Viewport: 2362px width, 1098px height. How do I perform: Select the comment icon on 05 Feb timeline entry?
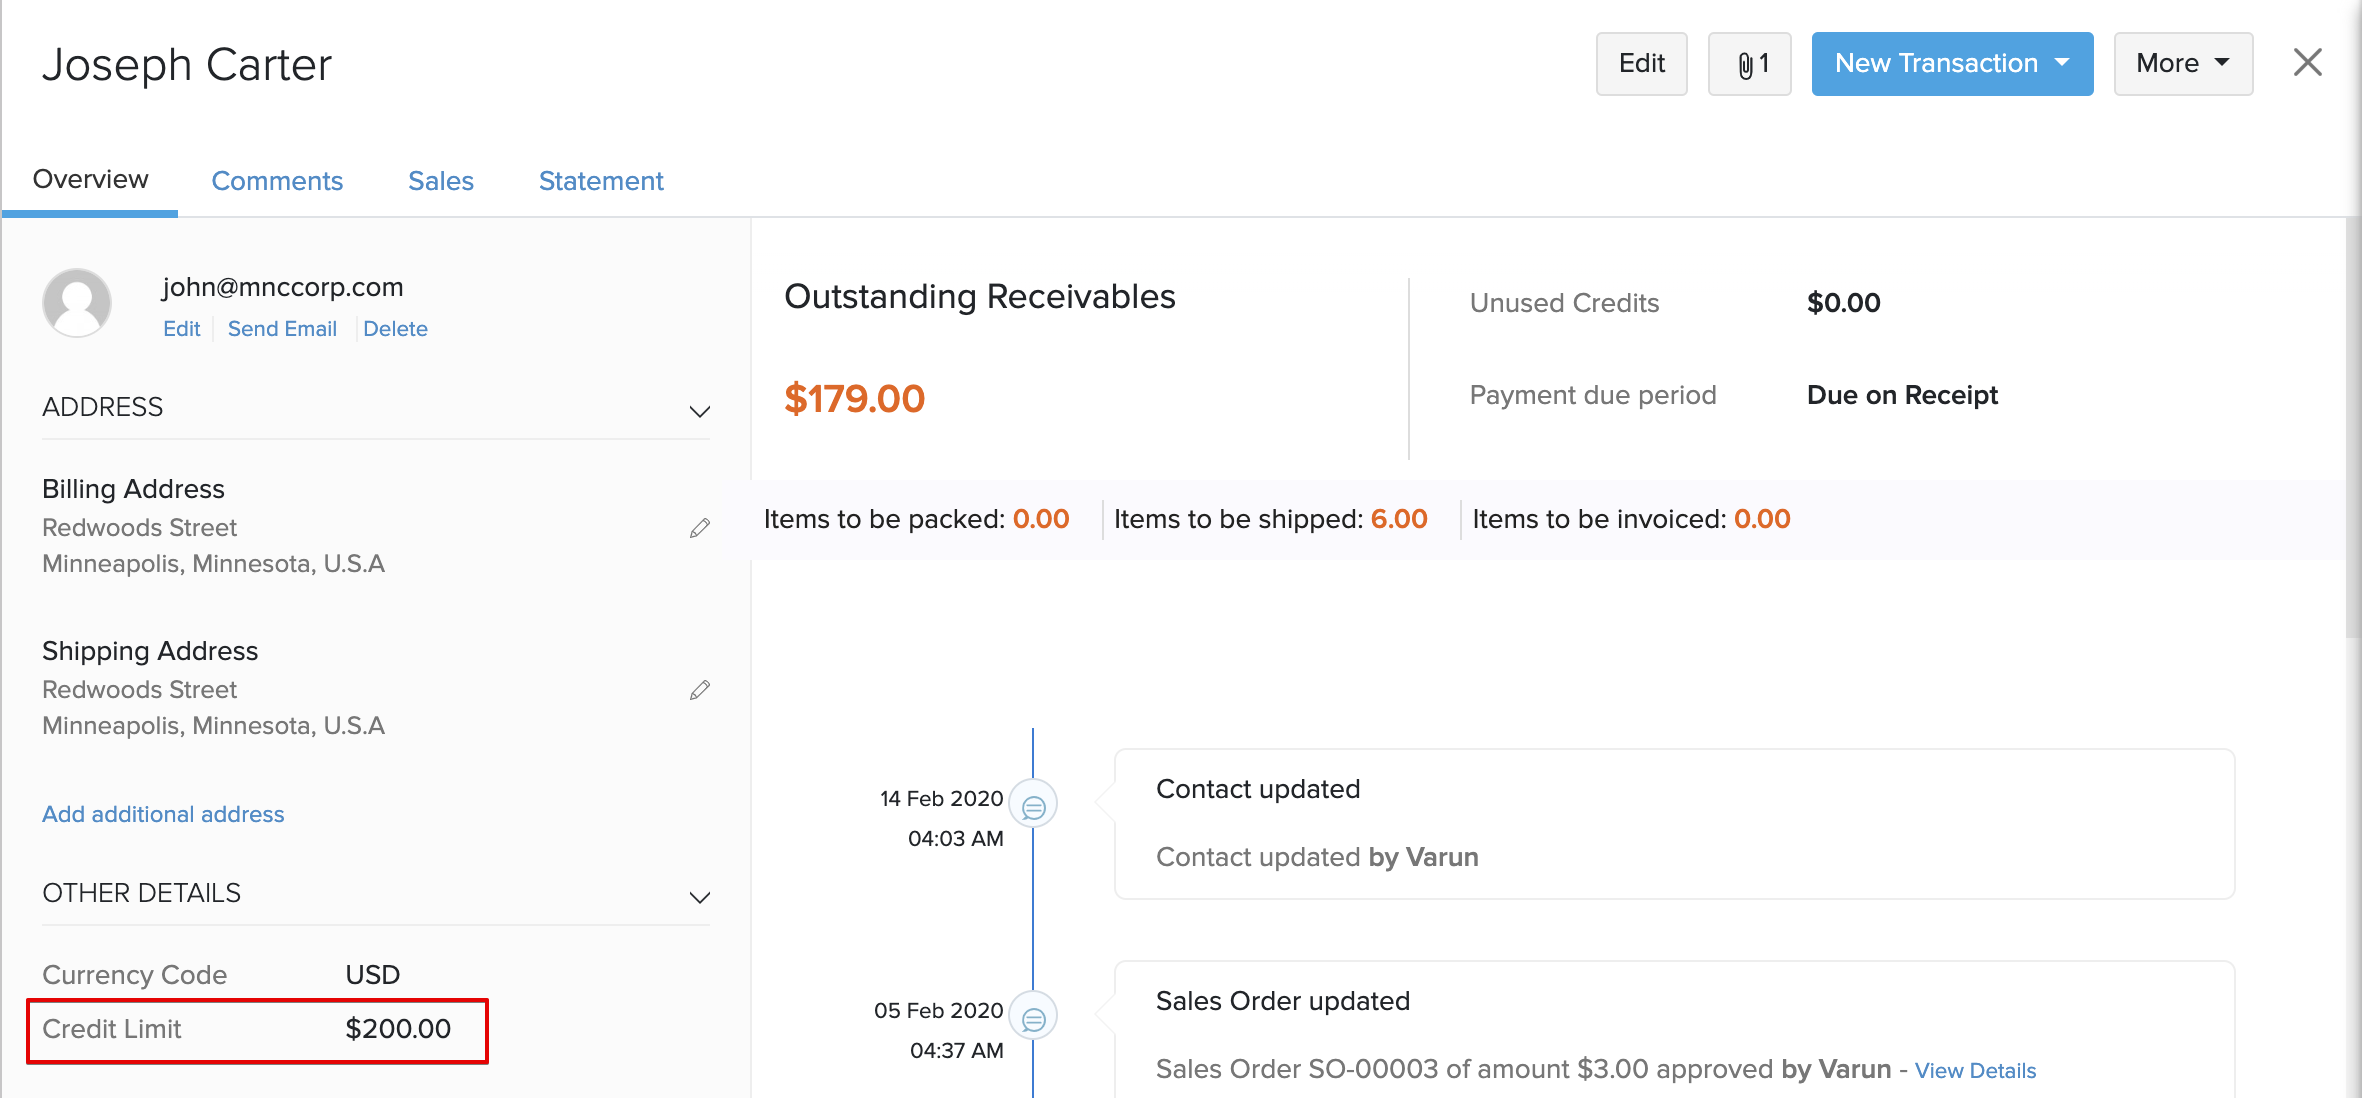click(1035, 1014)
